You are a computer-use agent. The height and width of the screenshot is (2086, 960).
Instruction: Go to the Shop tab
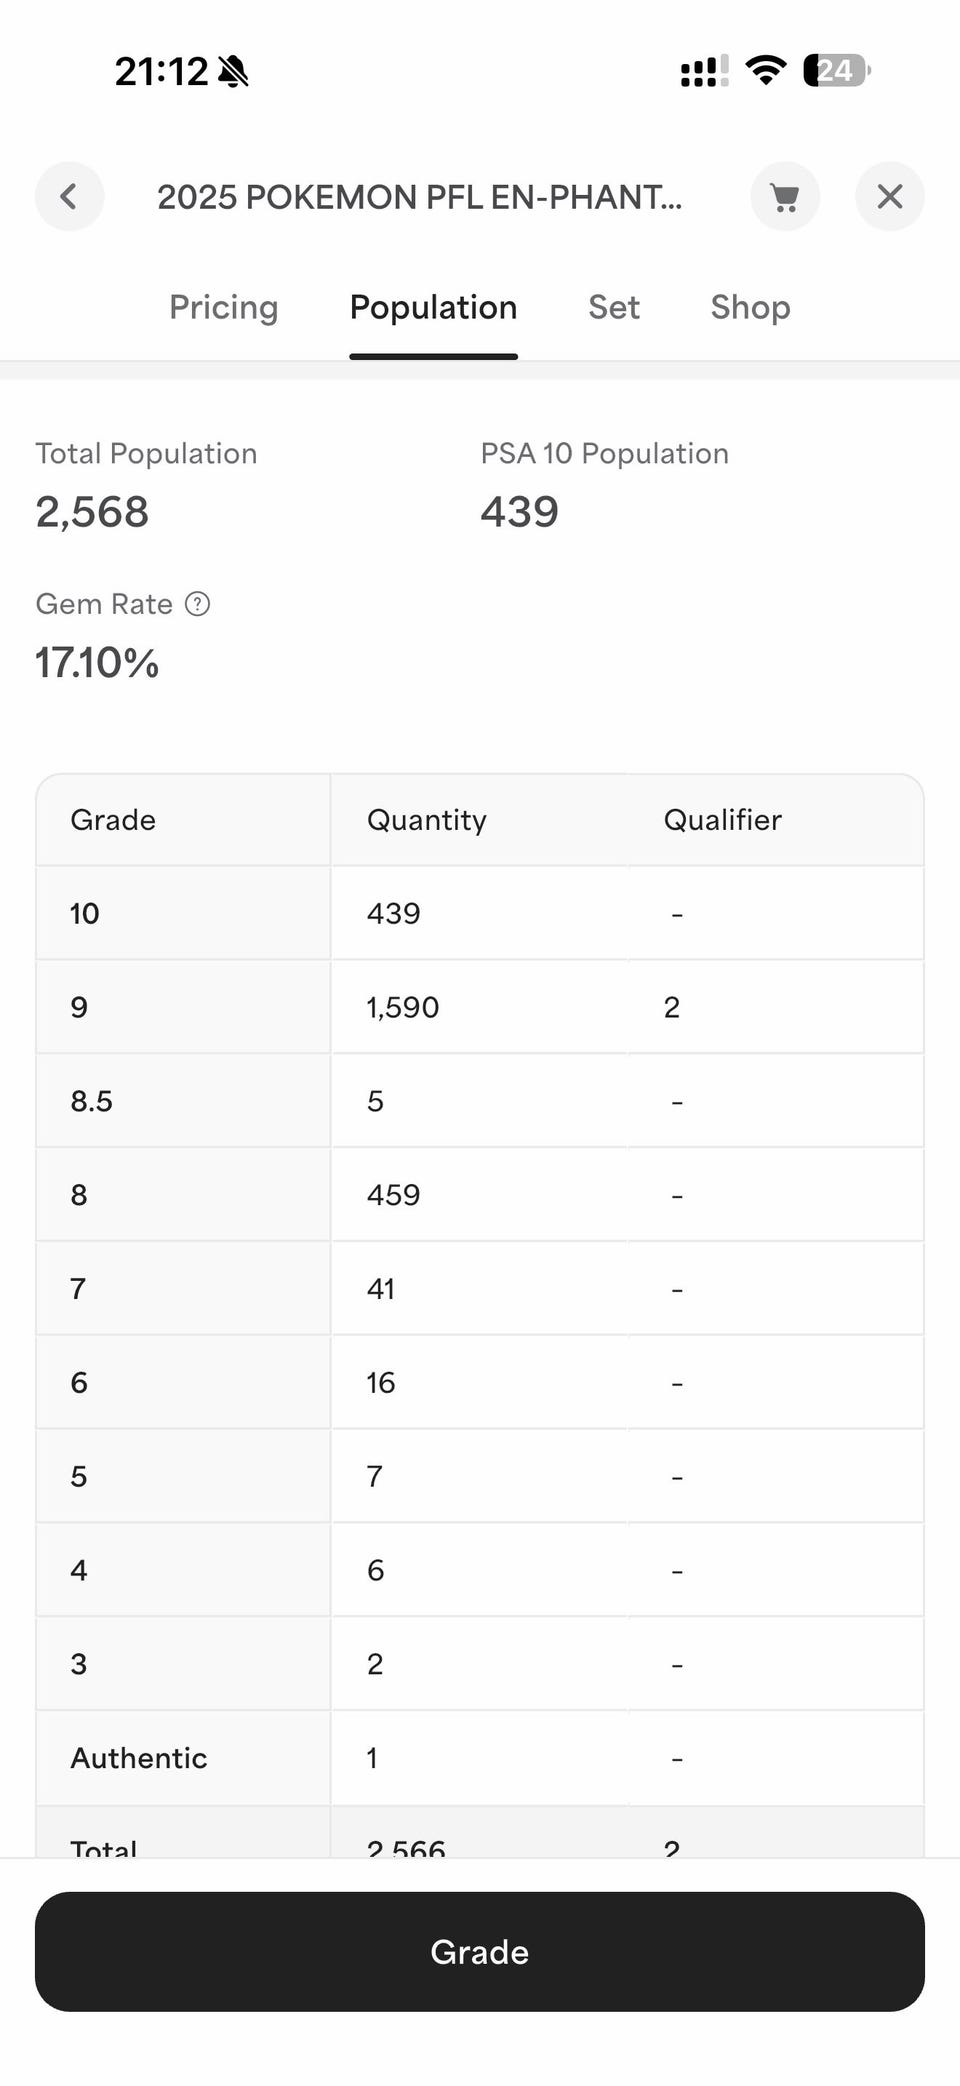tap(750, 308)
